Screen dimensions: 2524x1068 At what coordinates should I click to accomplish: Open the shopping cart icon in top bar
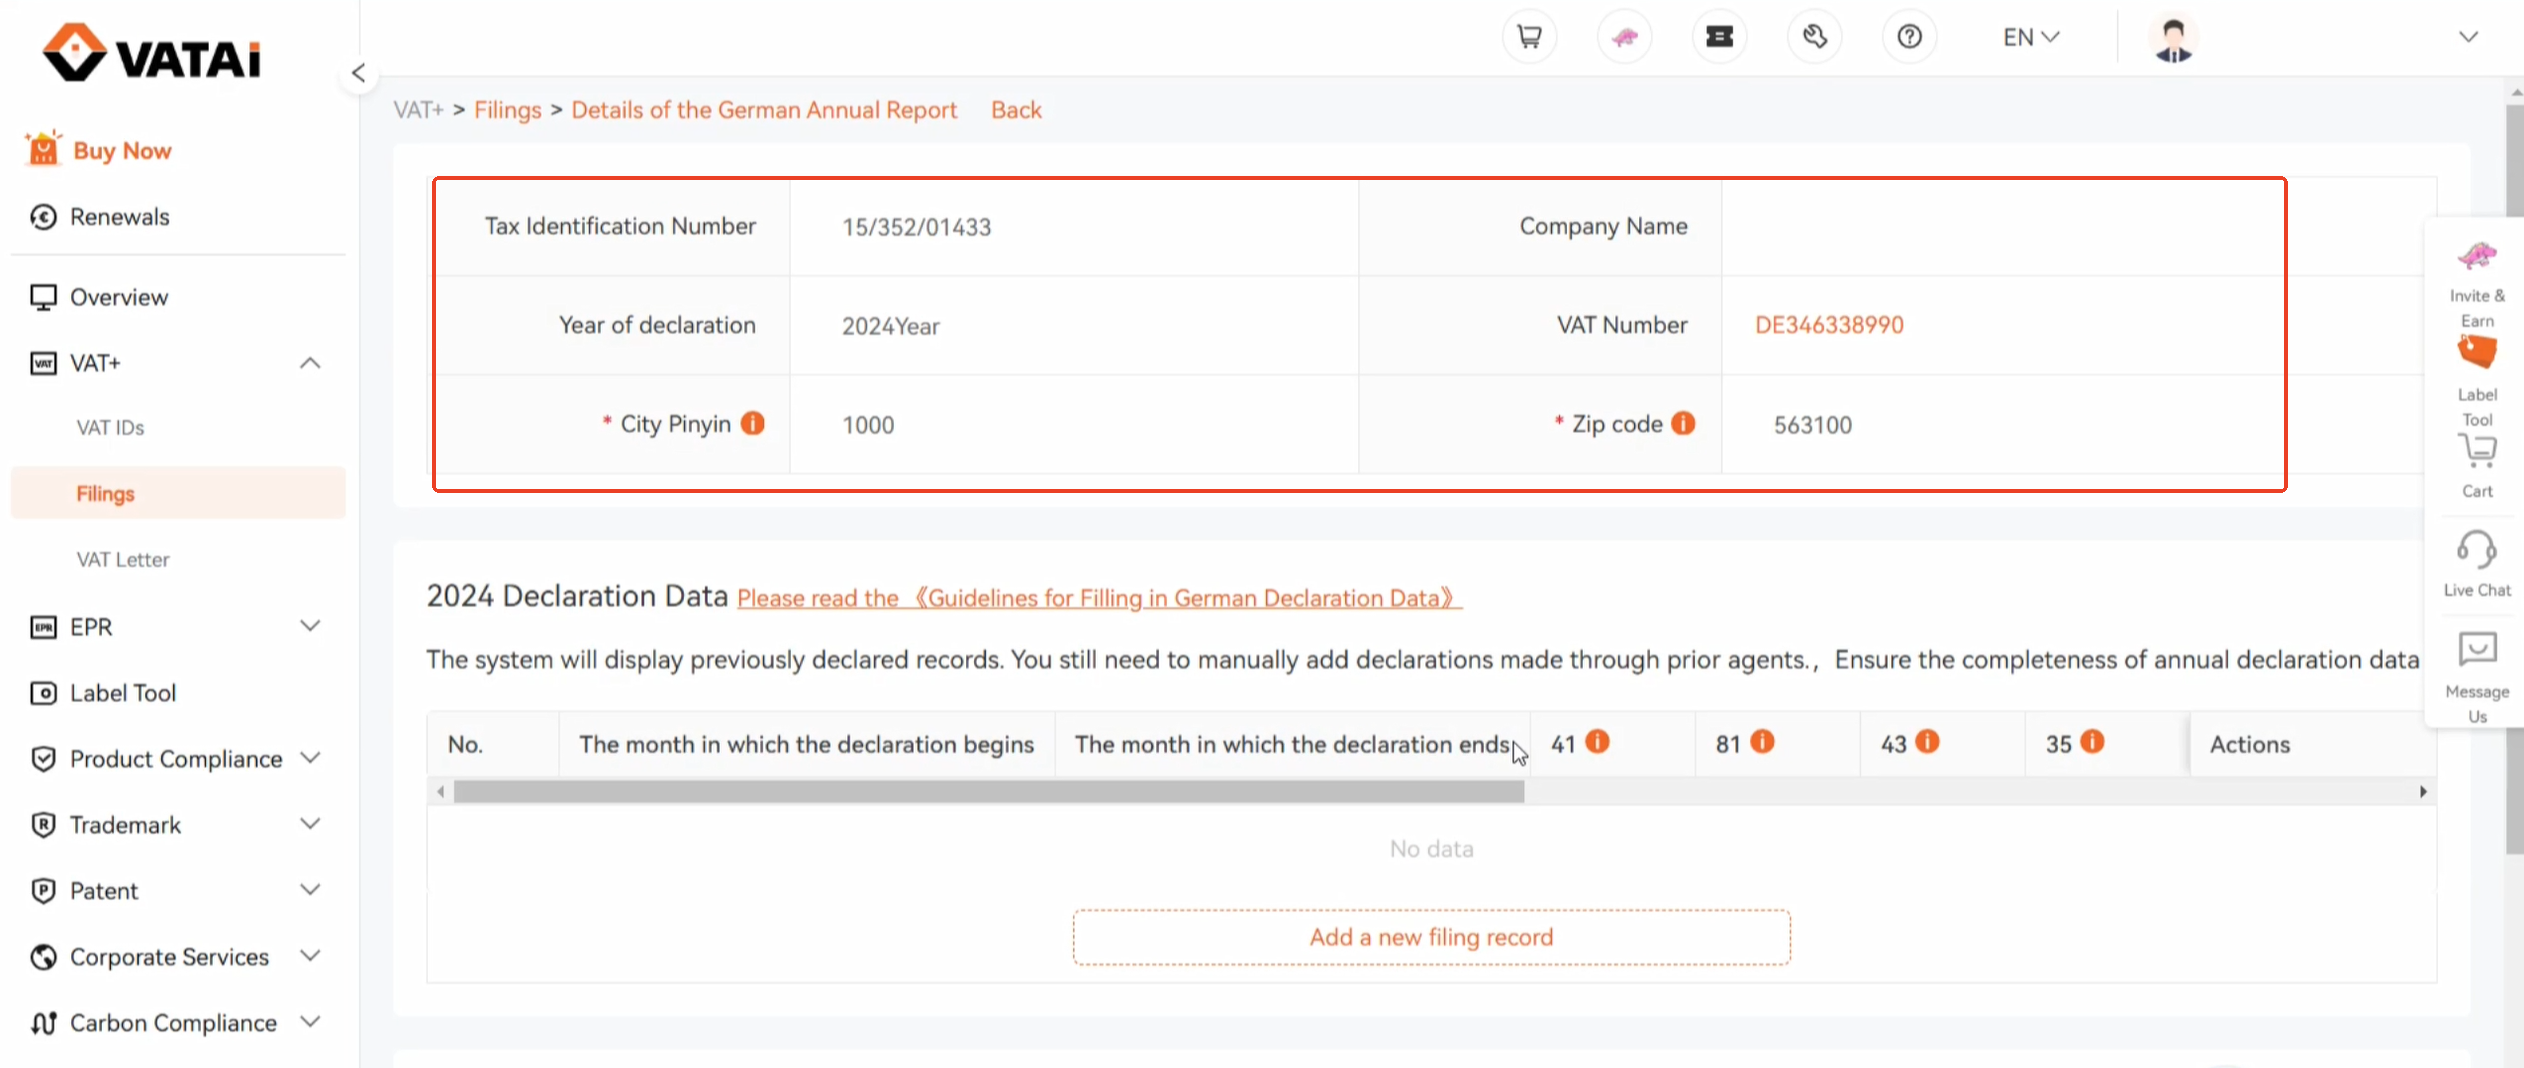[1529, 37]
